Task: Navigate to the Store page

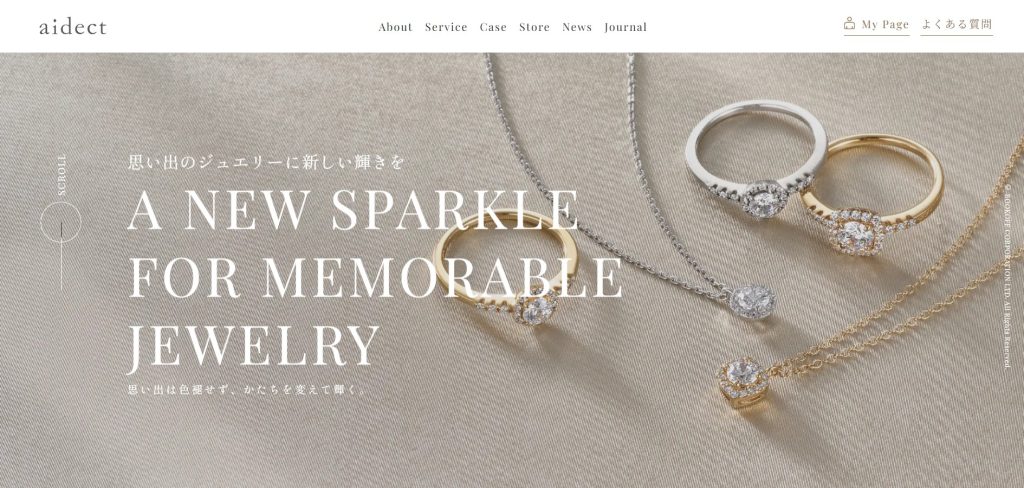Action: click(x=534, y=27)
